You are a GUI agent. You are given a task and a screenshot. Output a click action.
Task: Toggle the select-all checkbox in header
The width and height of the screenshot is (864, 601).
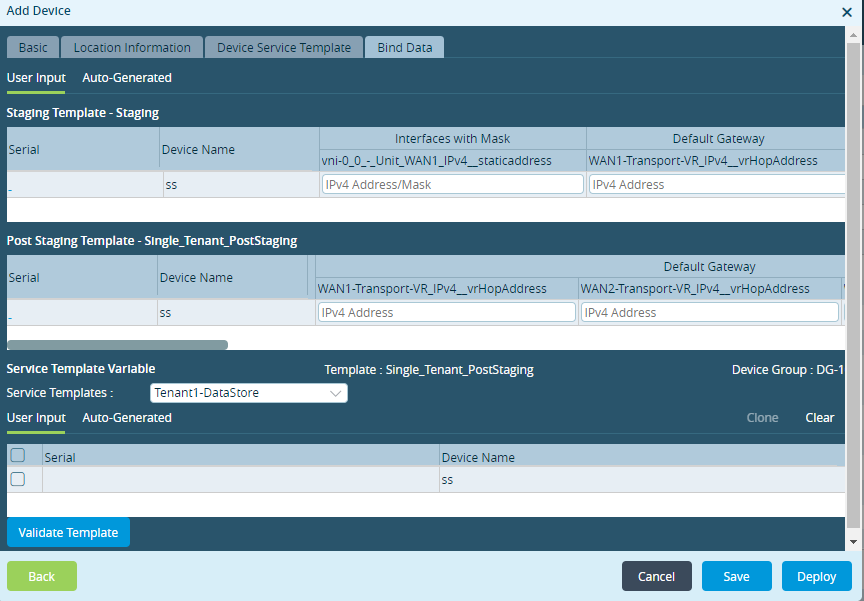pos(17,456)
